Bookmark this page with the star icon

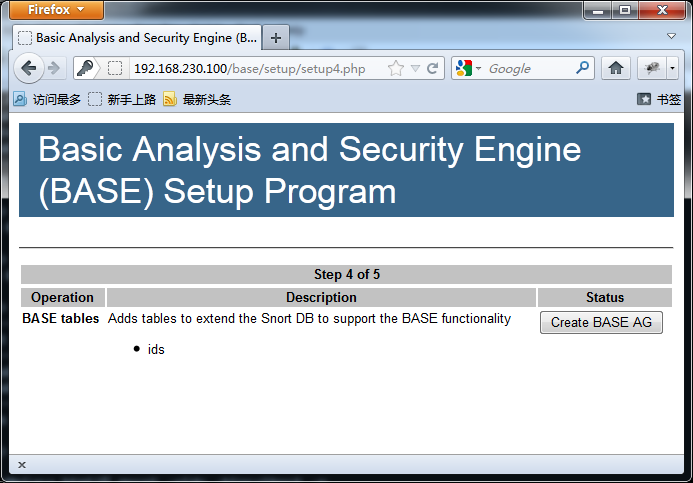point(396,68)
